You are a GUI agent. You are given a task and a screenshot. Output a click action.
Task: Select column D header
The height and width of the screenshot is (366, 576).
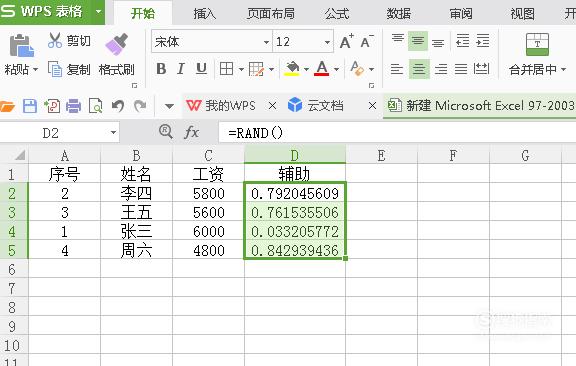[x=295, y=155]
